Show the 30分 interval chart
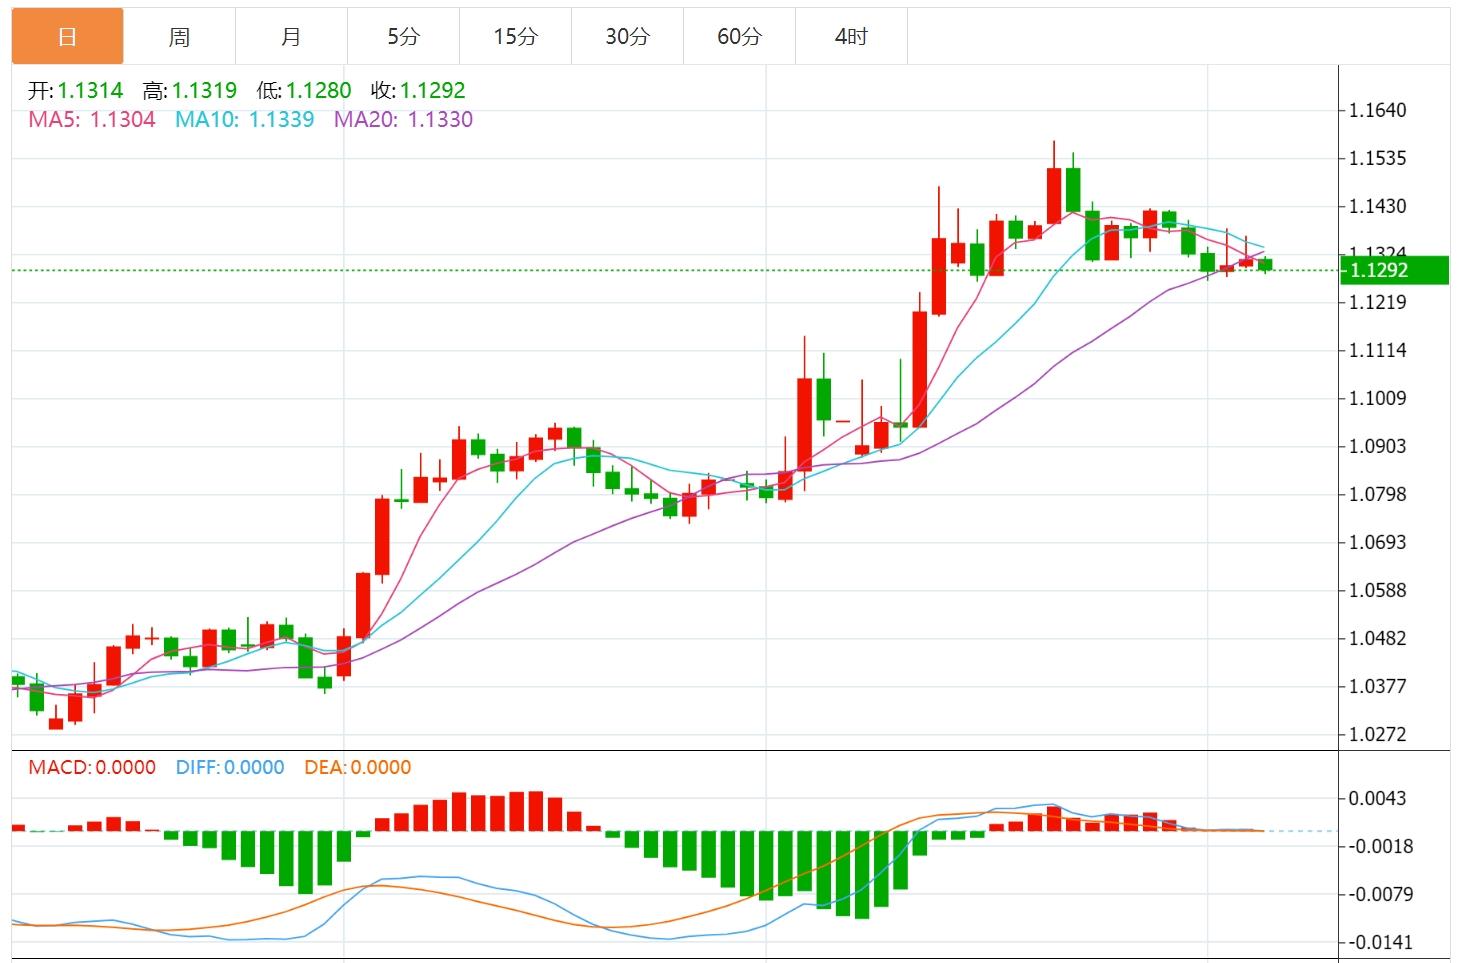This screenshot has width=1457, height=963. click(x=627, y=37)
